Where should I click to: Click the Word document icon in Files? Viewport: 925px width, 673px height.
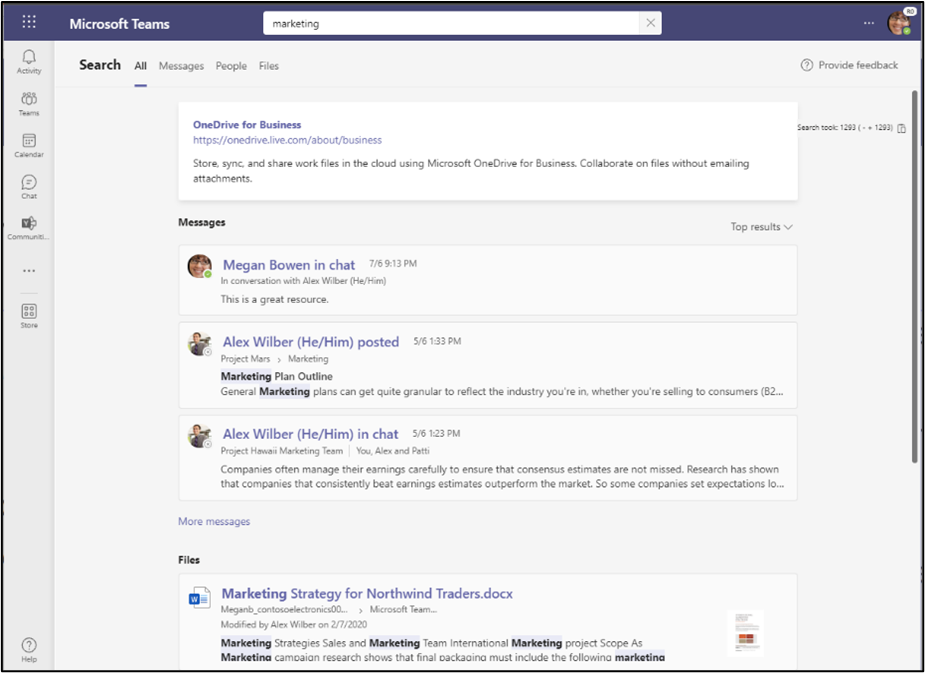click(x=199, y=597)
